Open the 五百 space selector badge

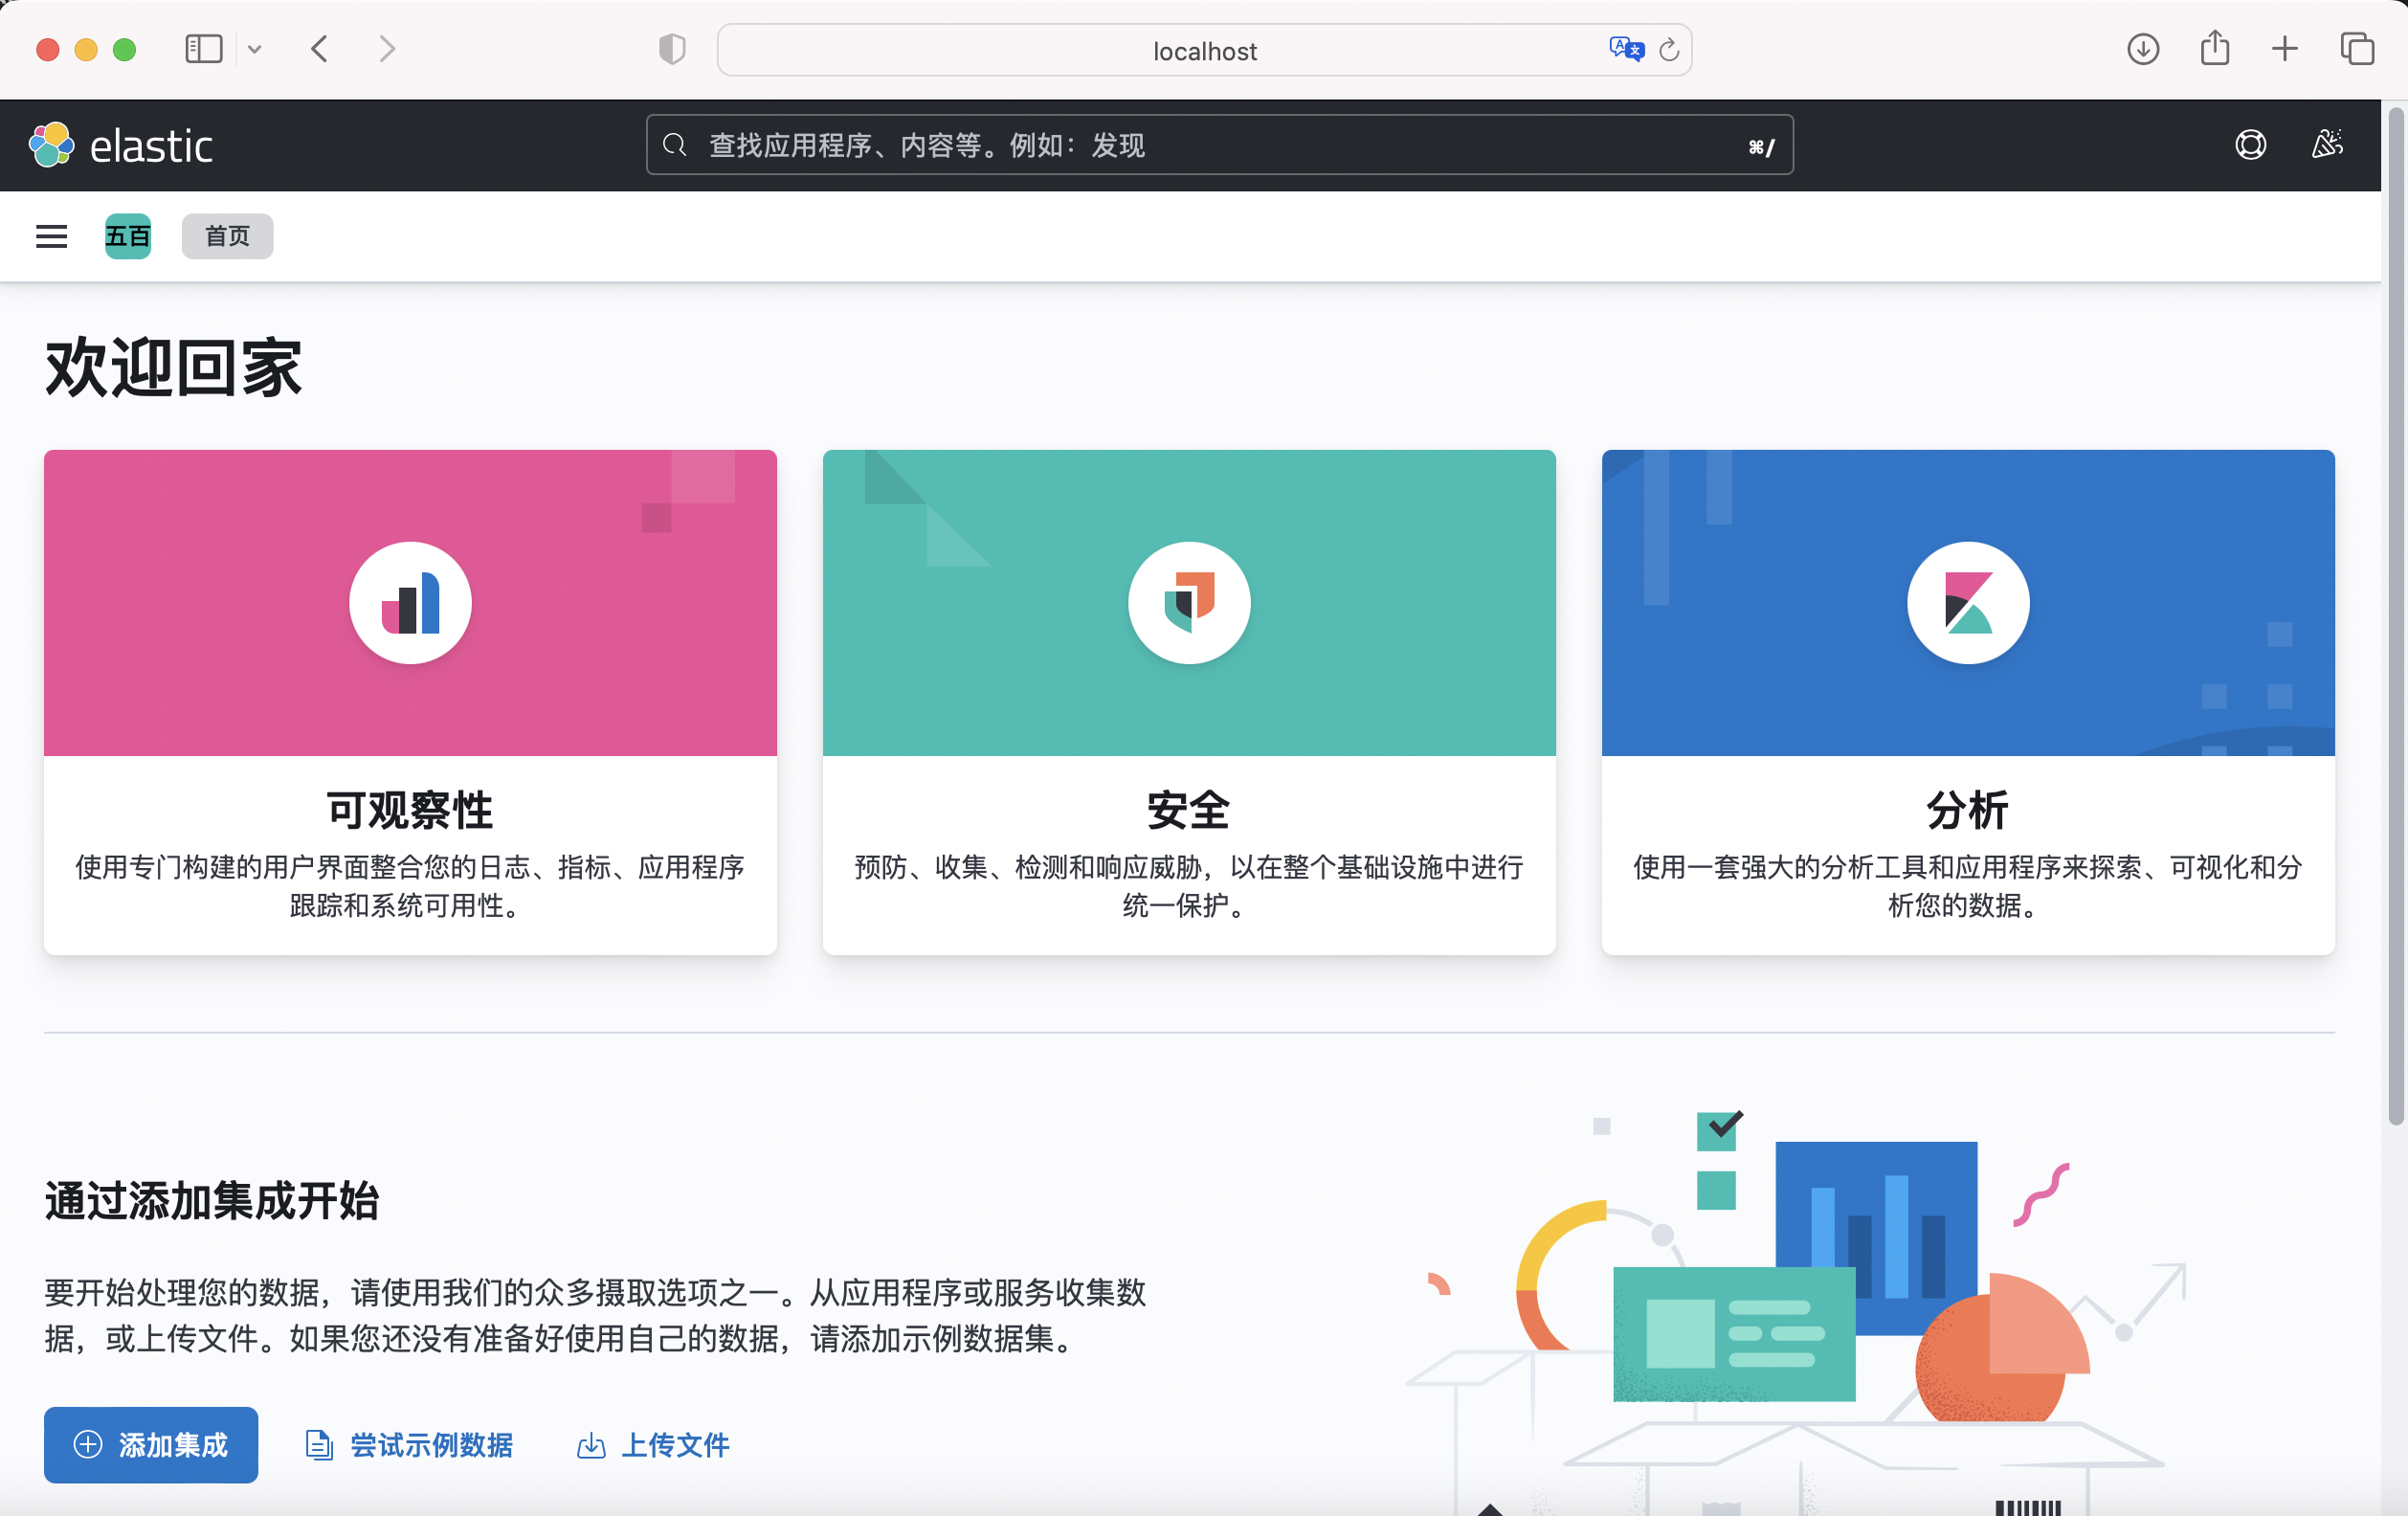[127, 236]
